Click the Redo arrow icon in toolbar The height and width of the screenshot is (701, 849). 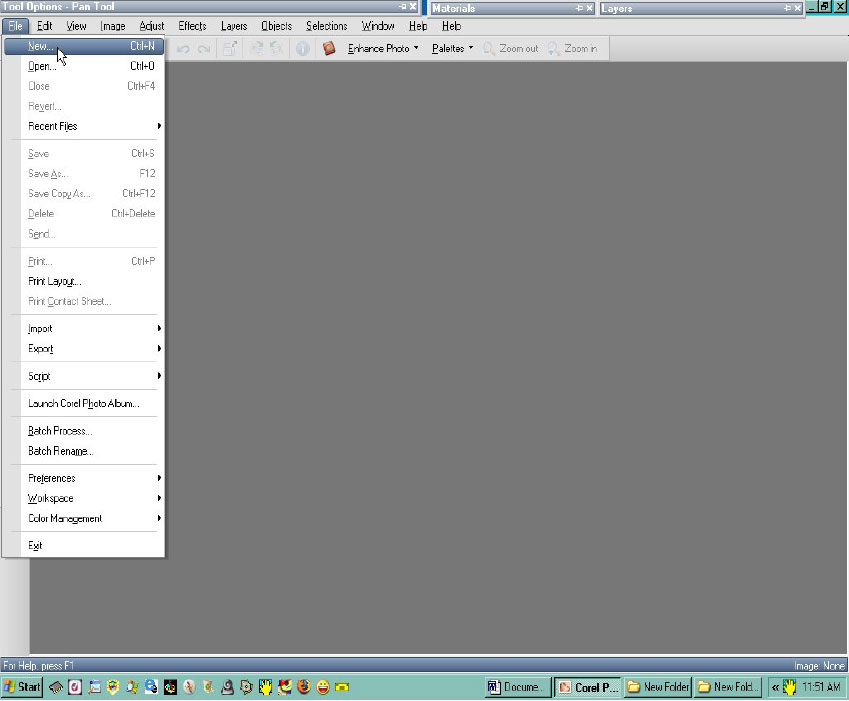204,49
